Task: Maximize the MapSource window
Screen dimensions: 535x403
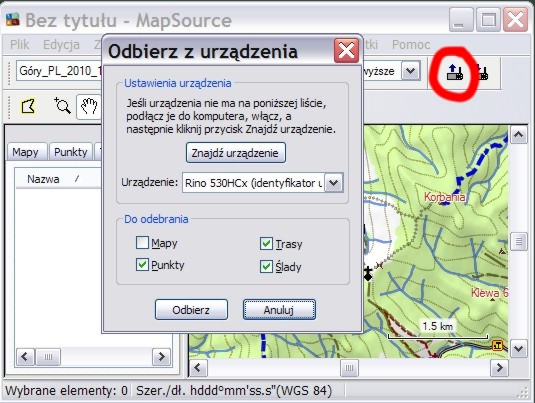Action: (488, 20)
